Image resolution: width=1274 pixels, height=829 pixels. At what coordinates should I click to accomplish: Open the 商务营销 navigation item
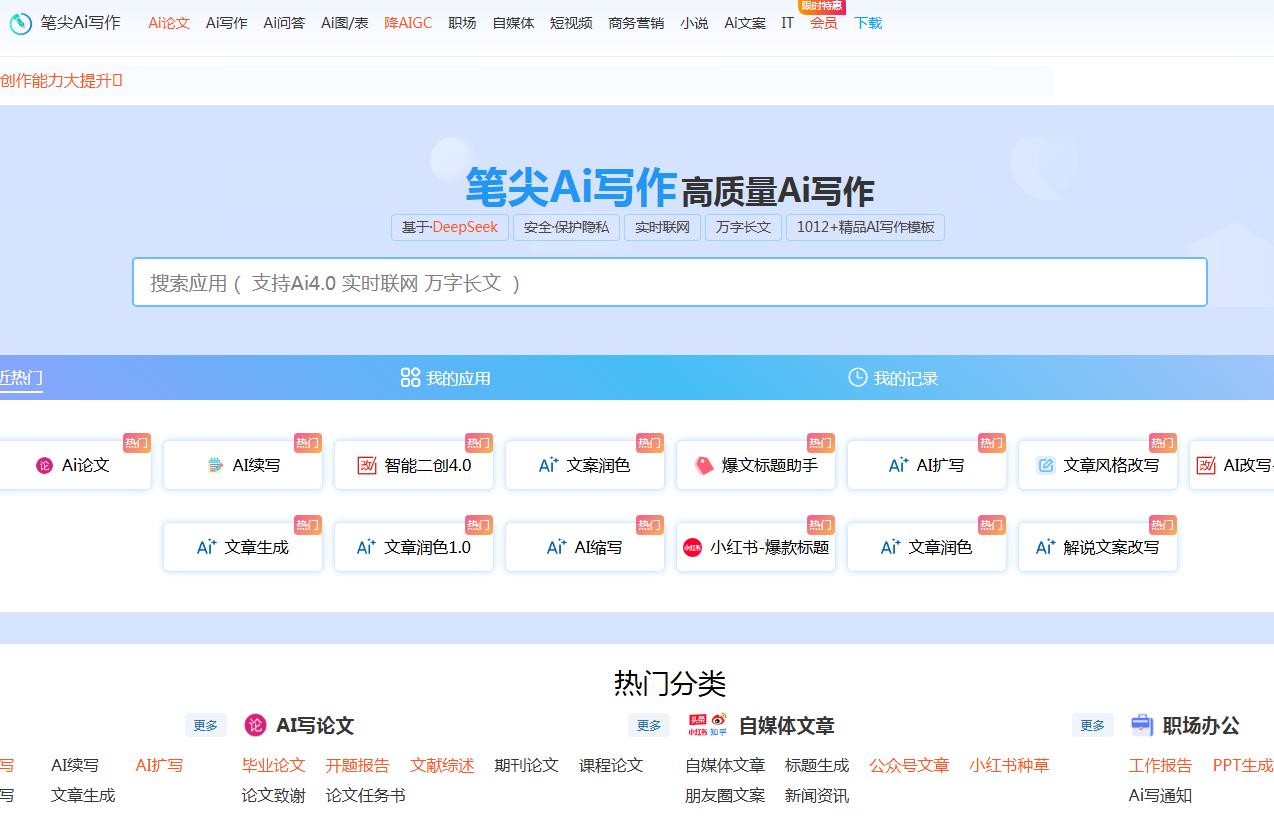(x=636, y=23)
